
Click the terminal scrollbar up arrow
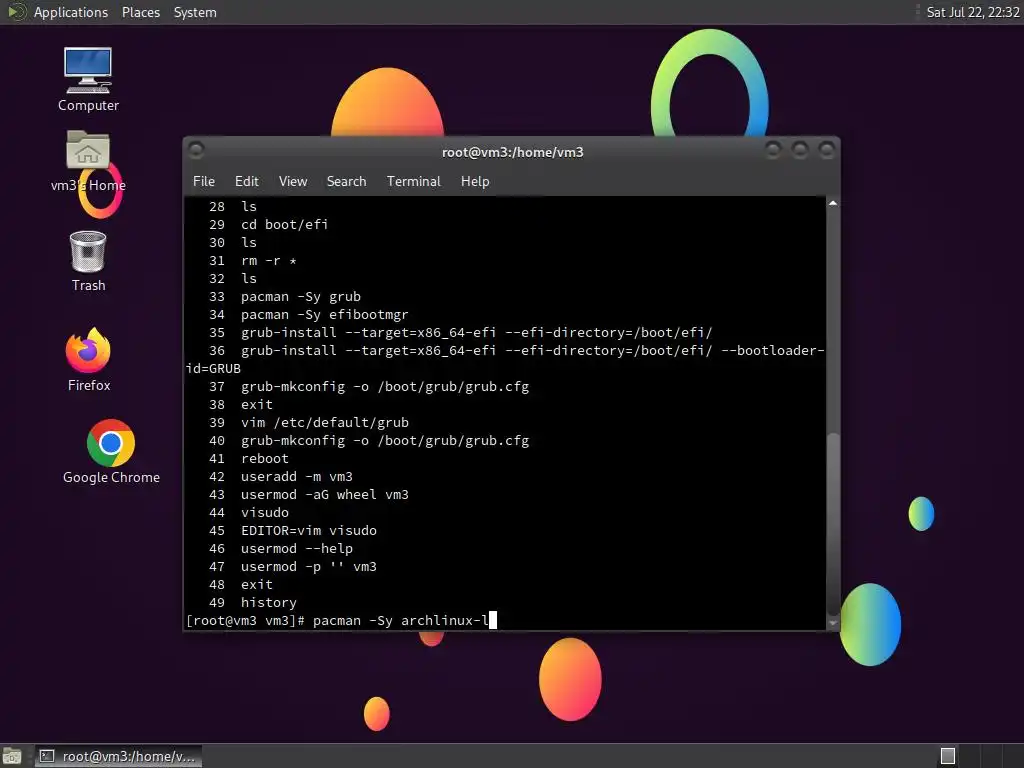pyautogui.click(x=833, y=204)
